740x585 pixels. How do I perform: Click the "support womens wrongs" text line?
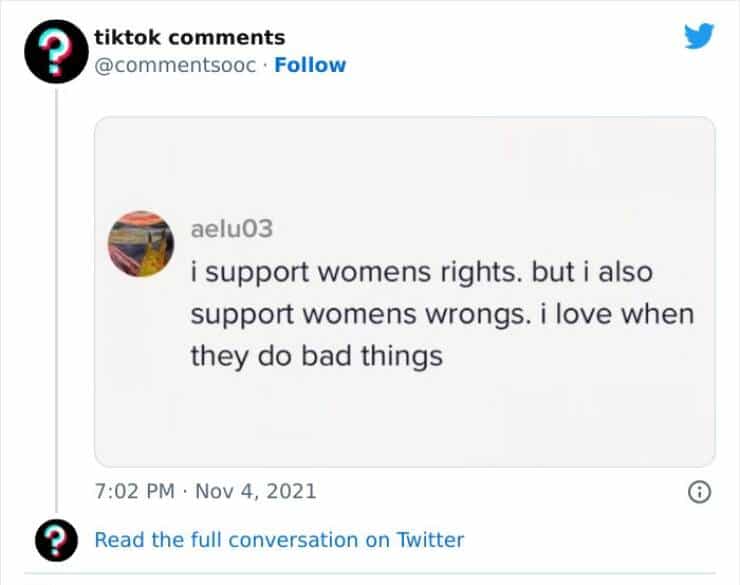tap(441, 314)
